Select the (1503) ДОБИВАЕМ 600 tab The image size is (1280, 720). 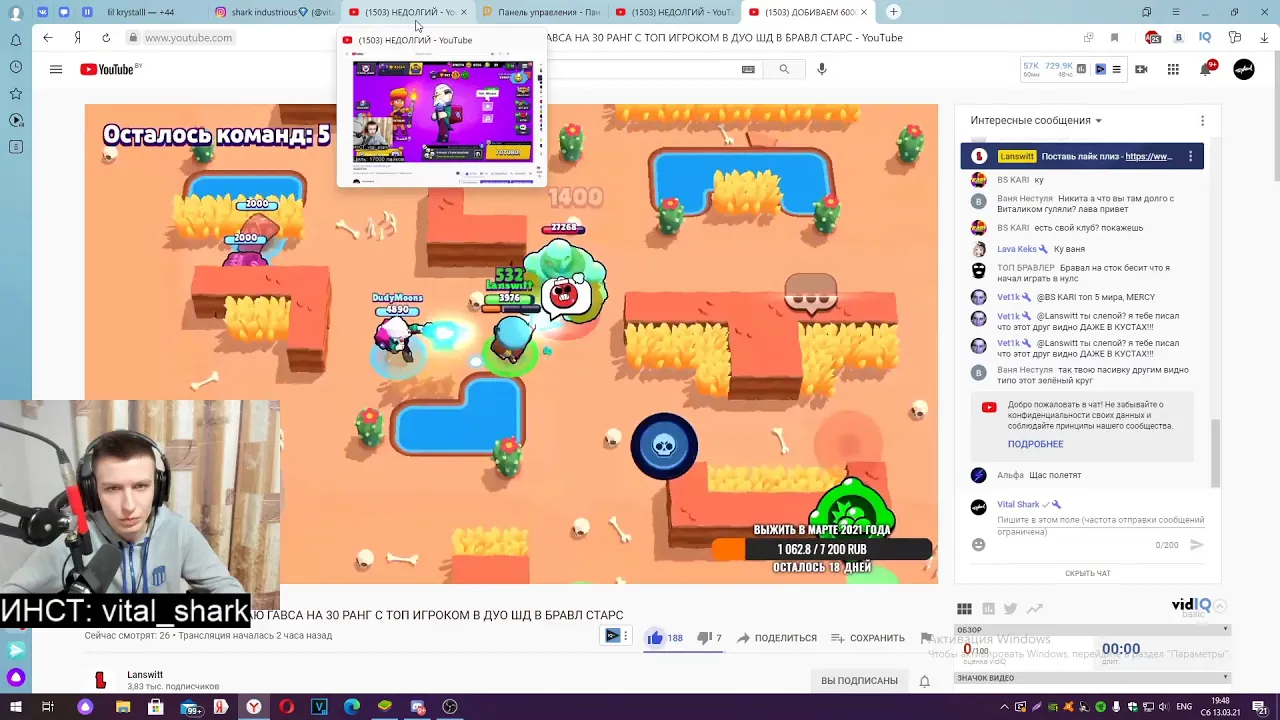808,12
